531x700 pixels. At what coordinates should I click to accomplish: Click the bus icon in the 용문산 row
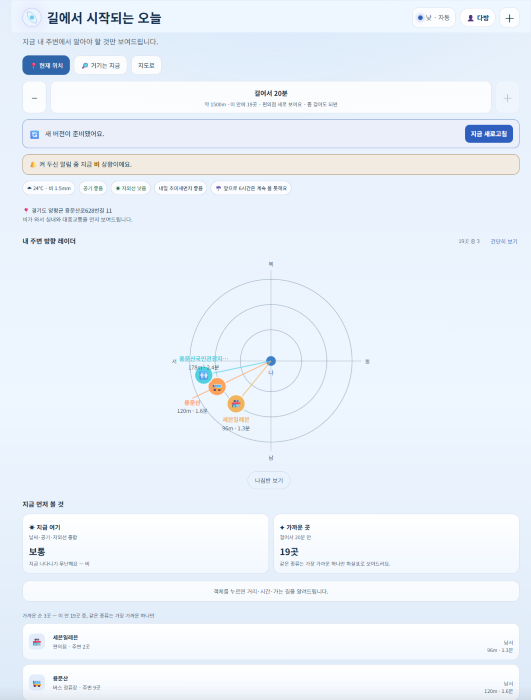pyautogui.click(x=37, y=683)
